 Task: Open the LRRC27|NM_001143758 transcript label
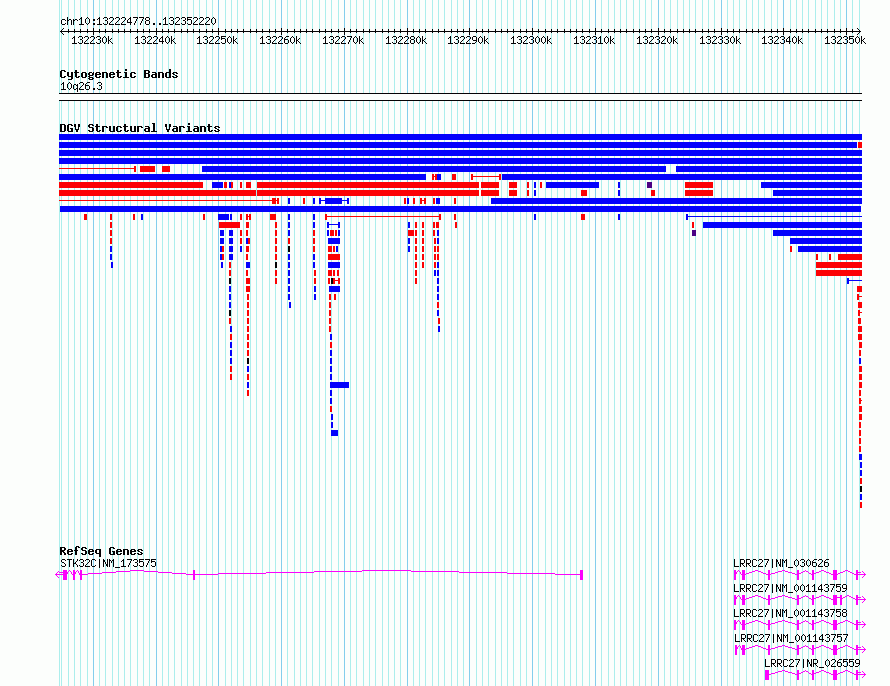click(790, 613)
